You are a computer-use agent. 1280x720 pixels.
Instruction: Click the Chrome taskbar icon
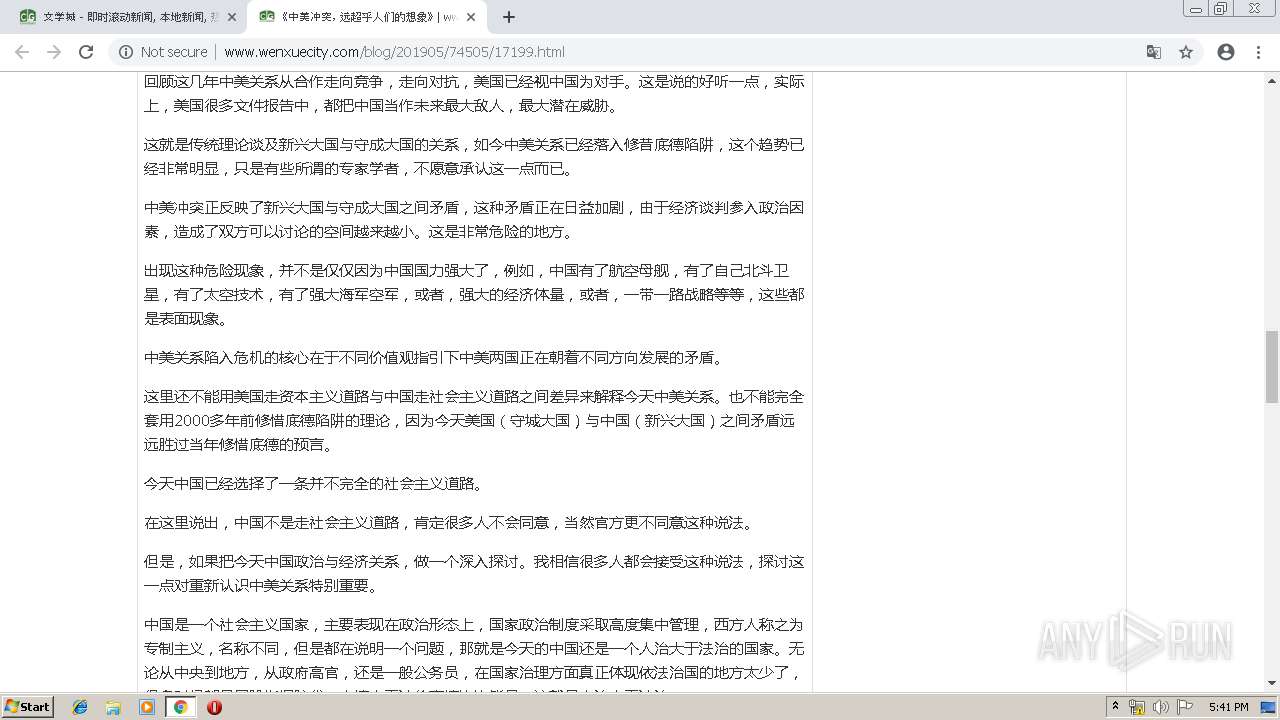181,707
